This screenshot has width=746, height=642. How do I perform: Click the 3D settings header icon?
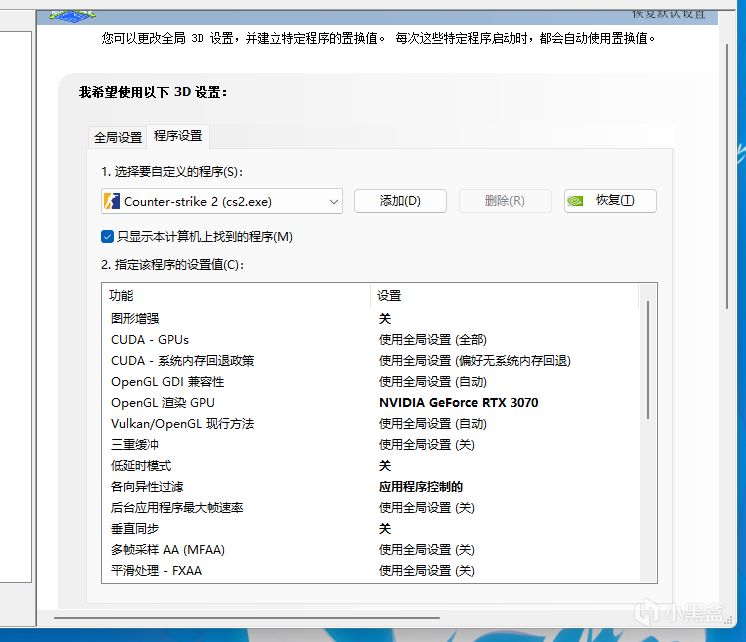pos(72,16)
